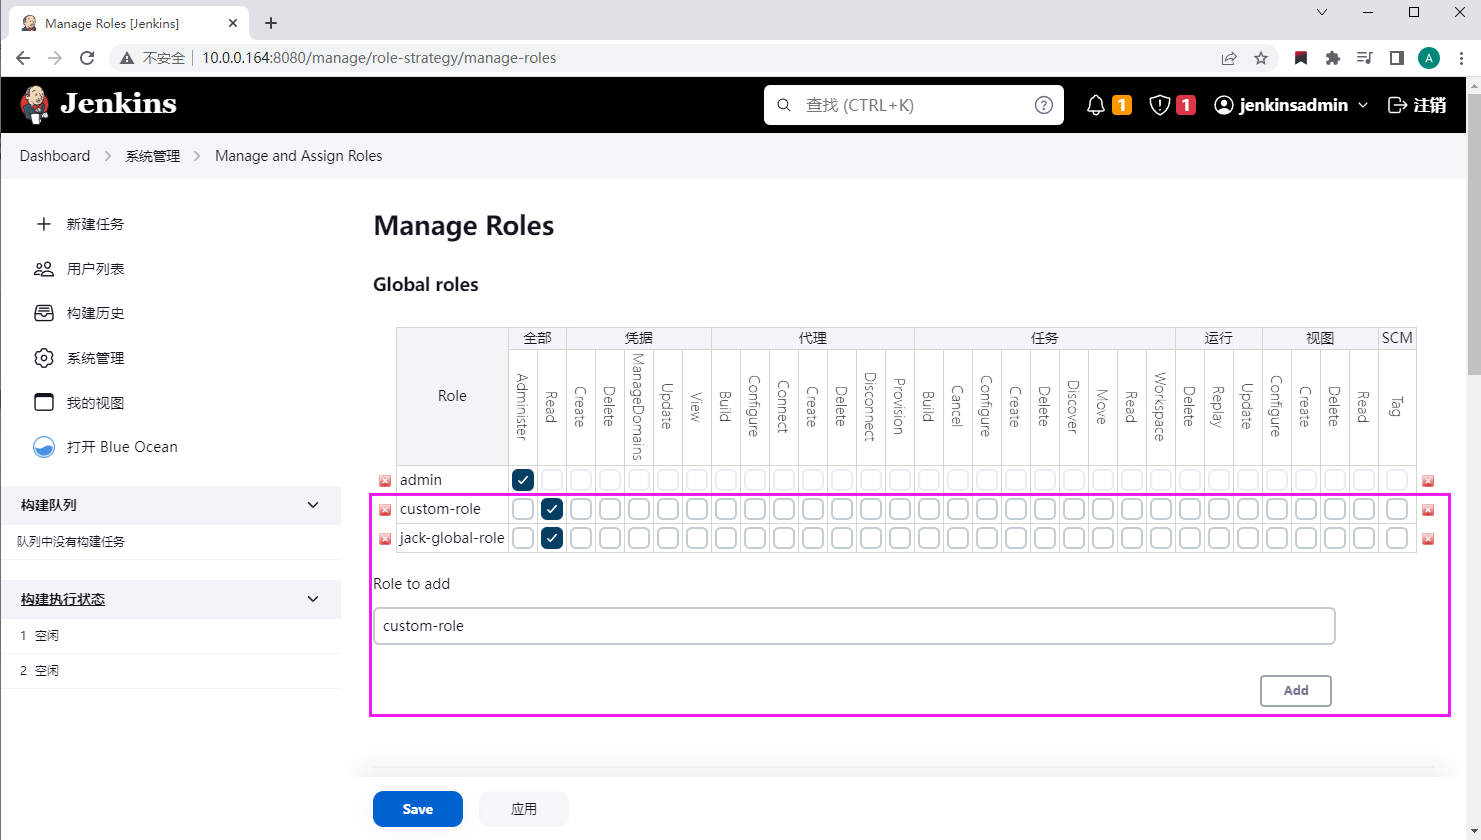Open the jenkinsadmin user dropdown
Image resolution: width=1481 pixels, height=840 pixels.
click(1291, 105)
